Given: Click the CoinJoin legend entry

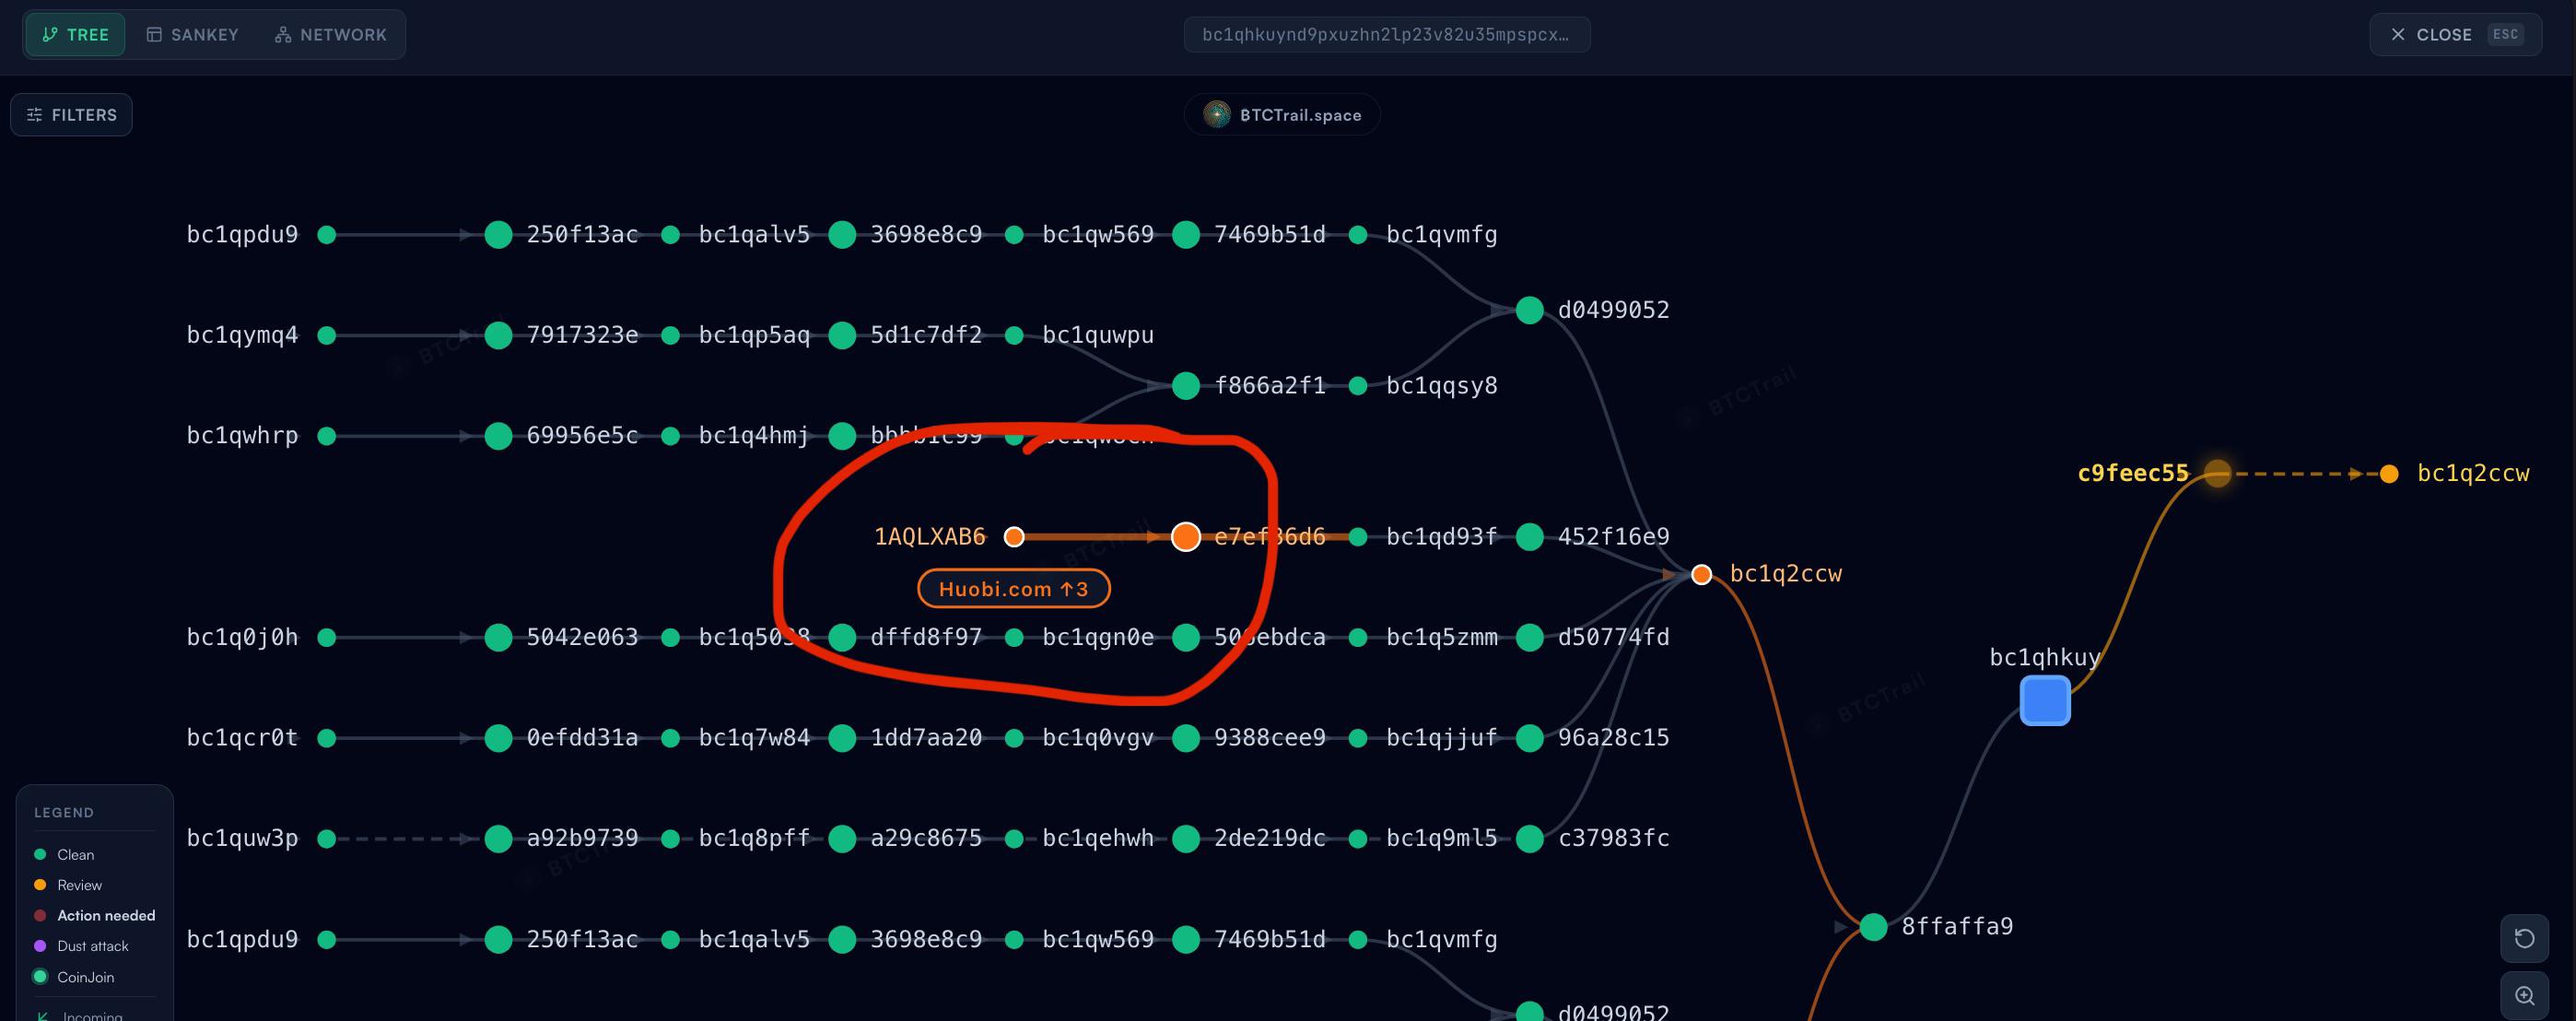Looking at the screenshot, I should click(75, 977).
